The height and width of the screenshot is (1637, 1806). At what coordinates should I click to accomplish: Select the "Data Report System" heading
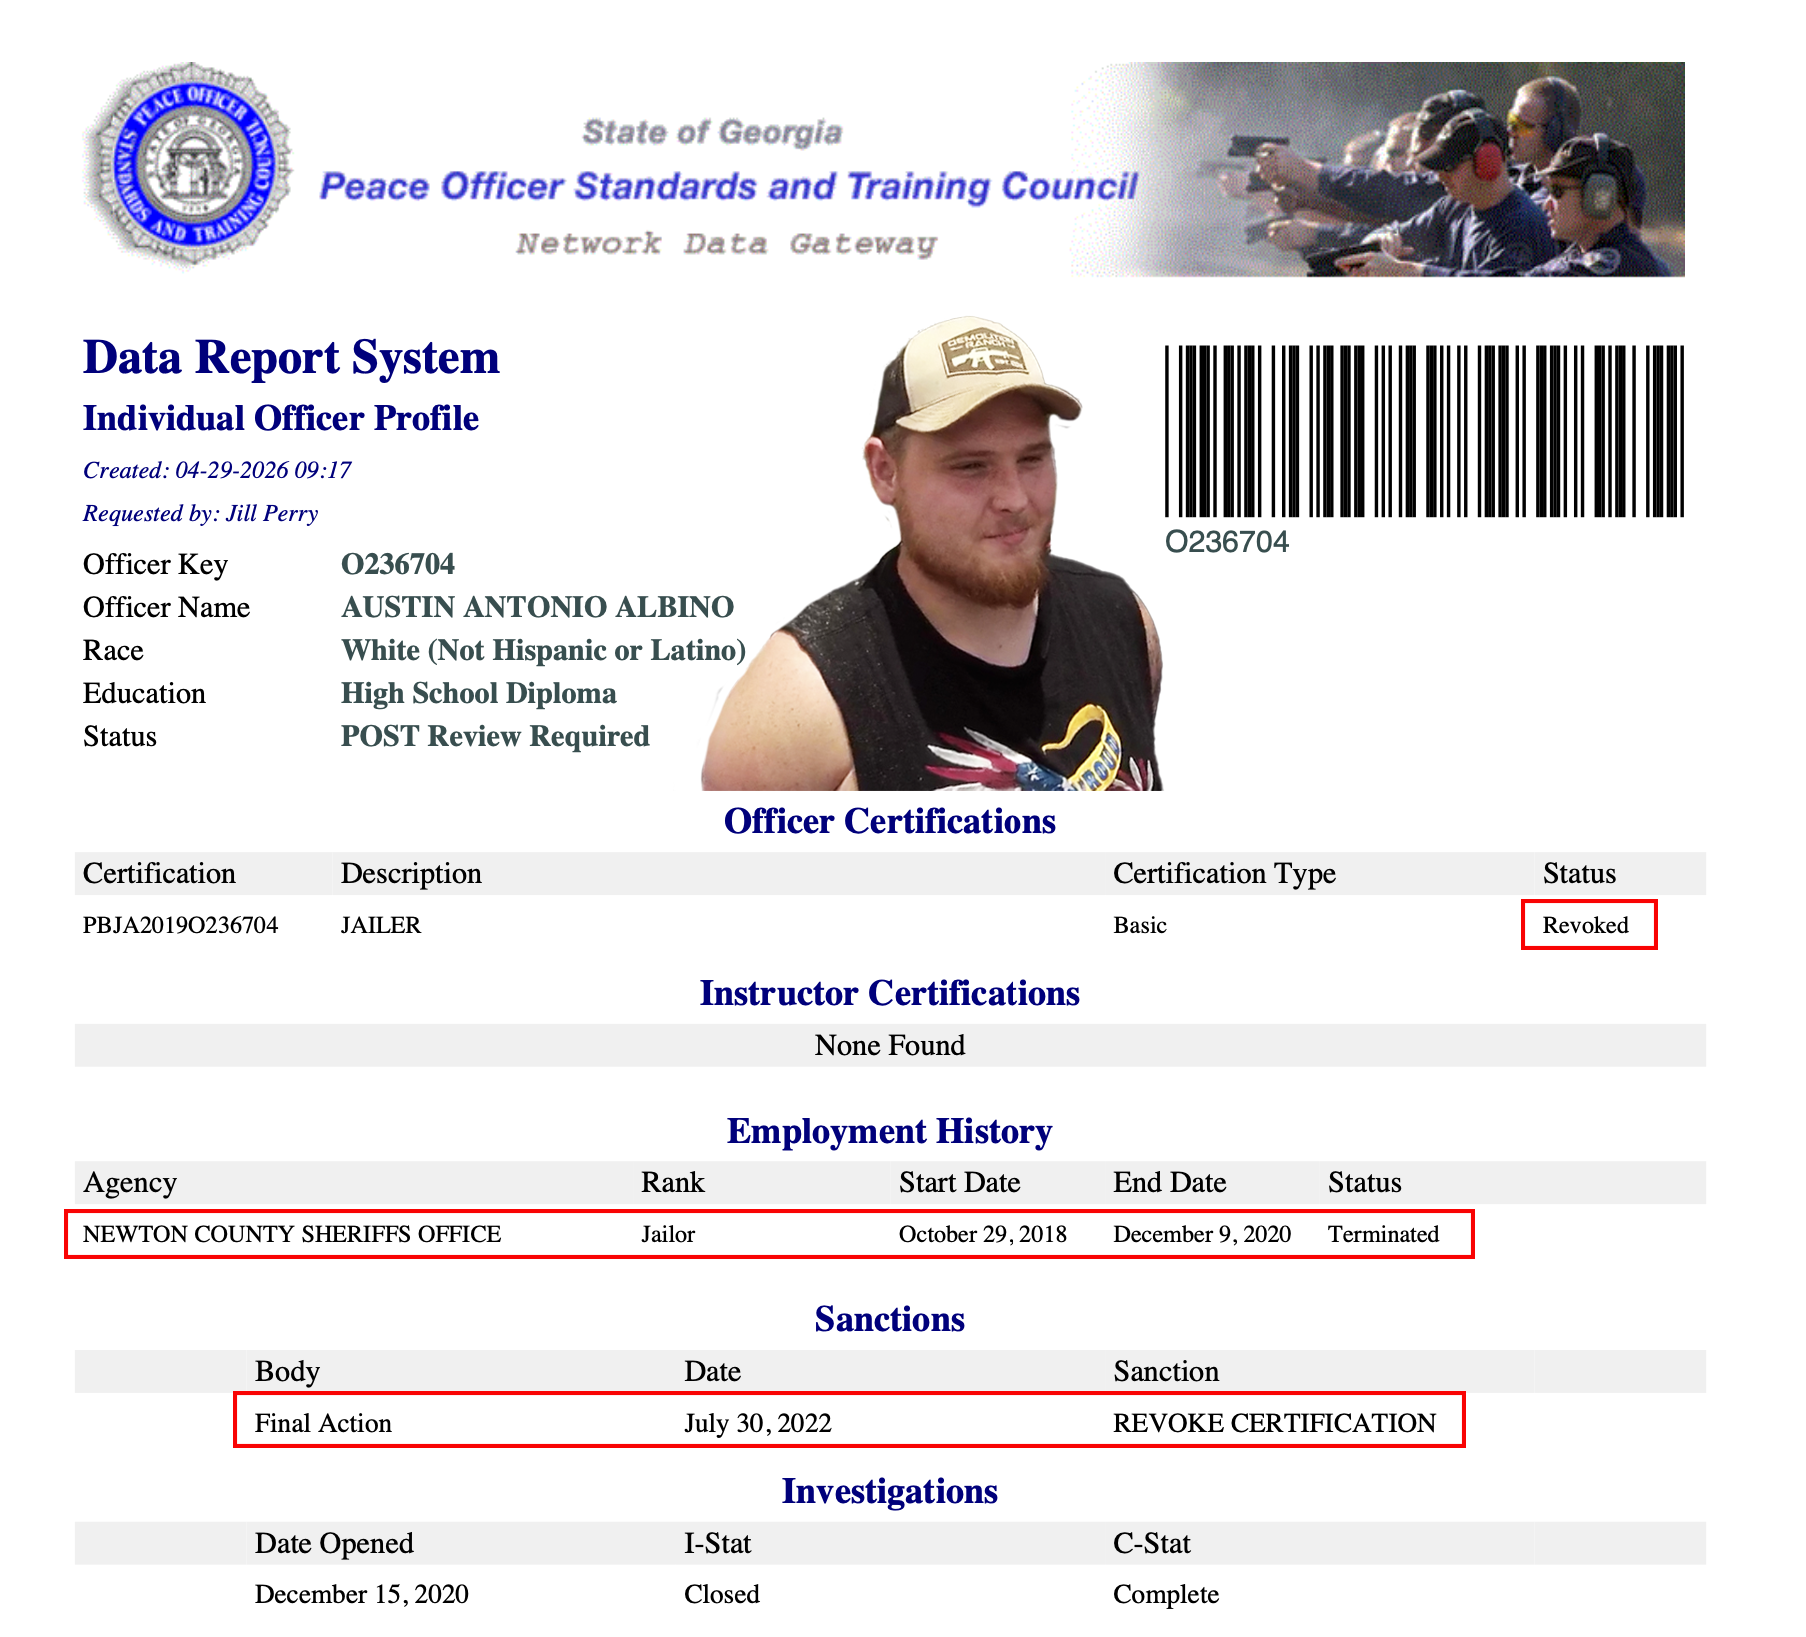[x=291, y=357]
